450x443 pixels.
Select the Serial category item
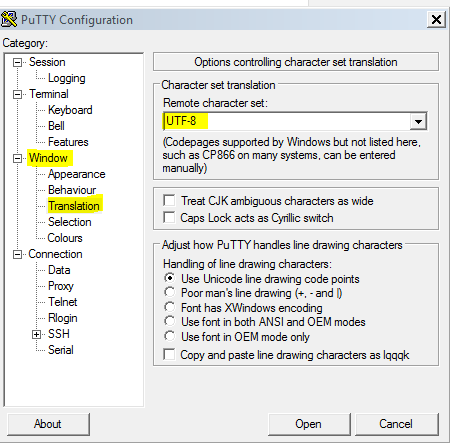61,350
